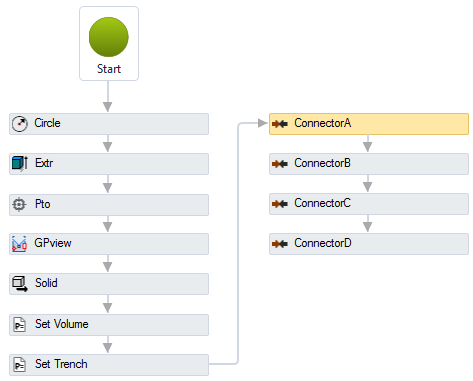Image resolution: width=473 pixels, height=381 pixels.
Task: Click the Start node label text
Action: point(109,69)
